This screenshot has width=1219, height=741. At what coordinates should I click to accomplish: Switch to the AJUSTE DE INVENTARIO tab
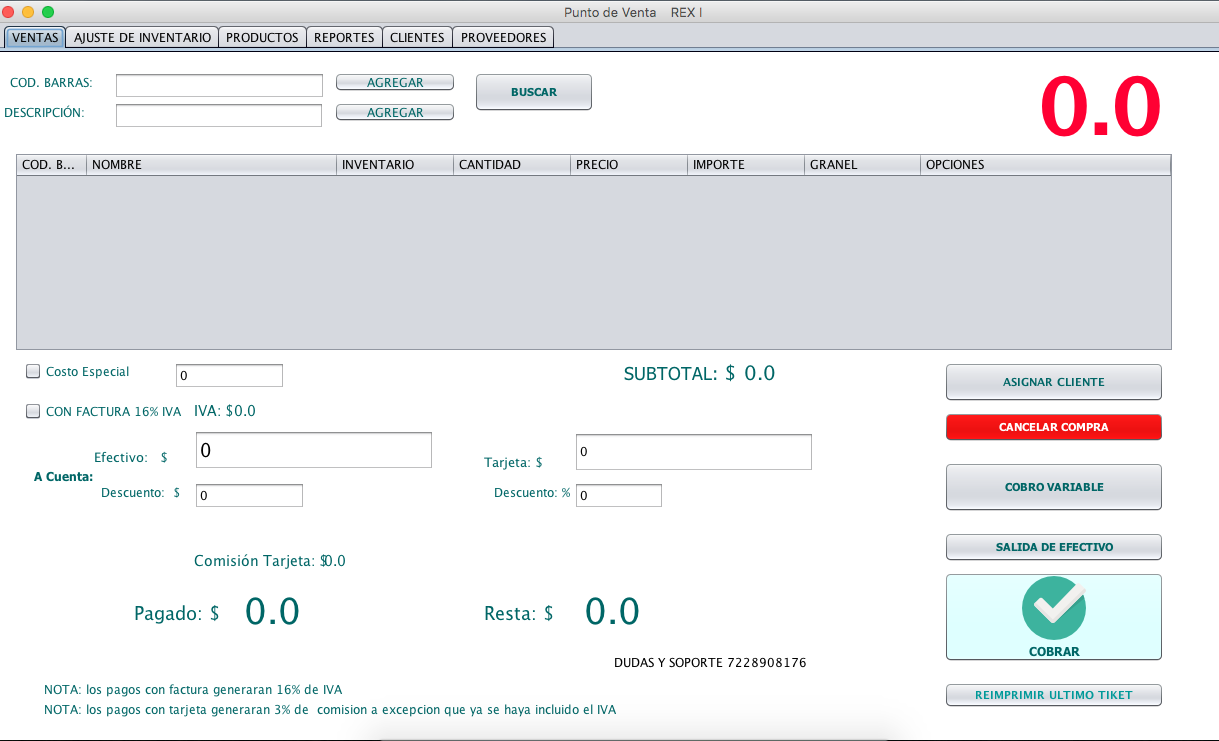[x=142, y=37]
